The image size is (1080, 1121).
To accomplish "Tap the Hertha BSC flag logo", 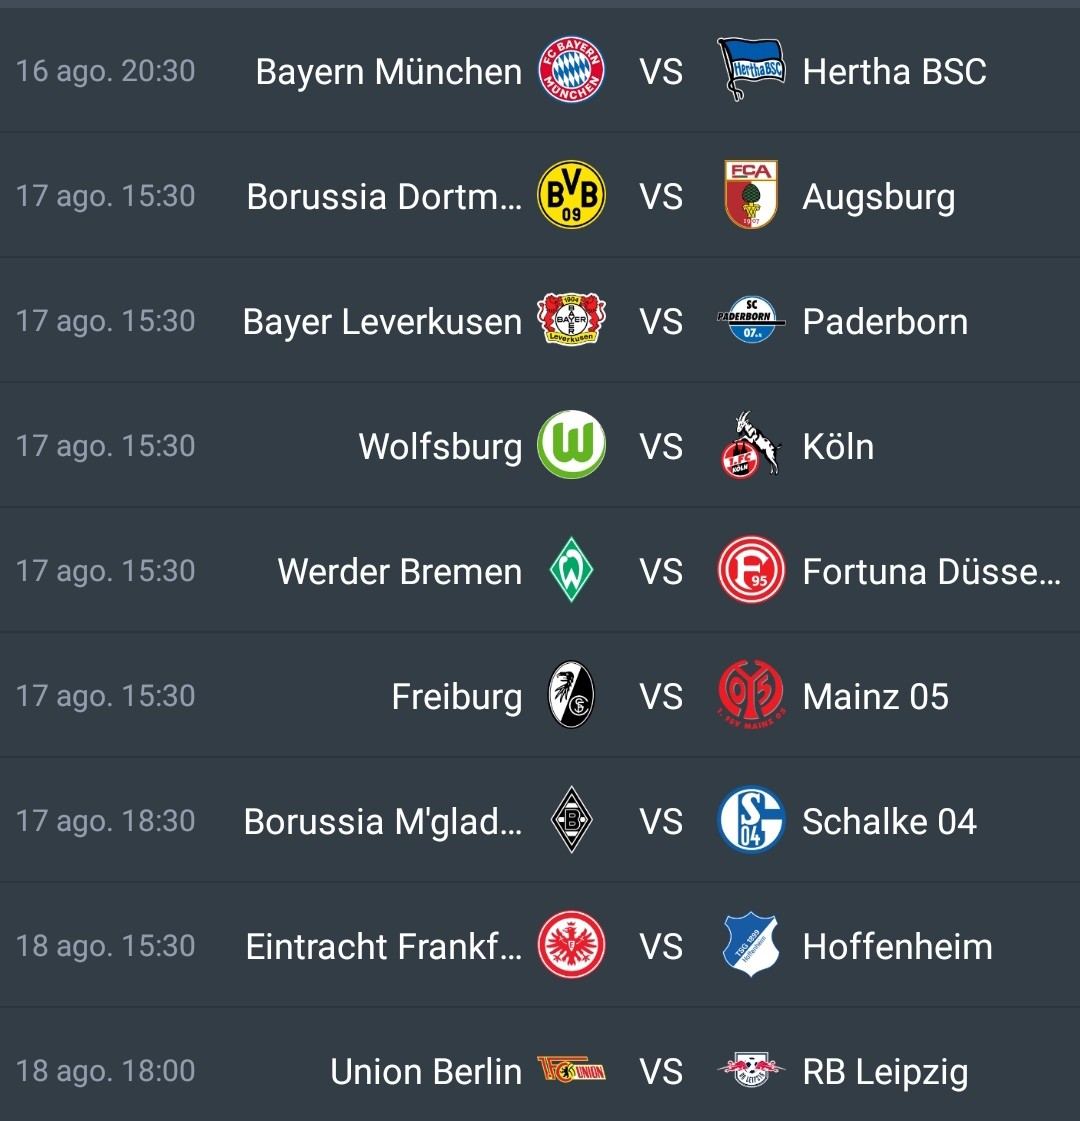I will coord(750,69).
